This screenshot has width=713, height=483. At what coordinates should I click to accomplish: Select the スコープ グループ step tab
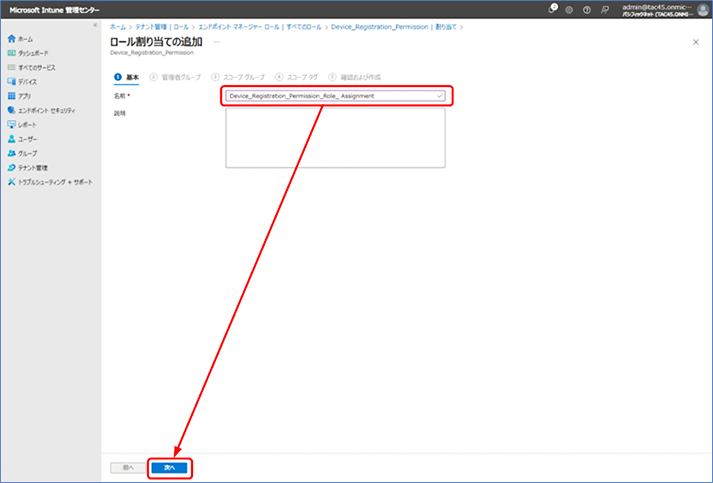tap(238, 77)
